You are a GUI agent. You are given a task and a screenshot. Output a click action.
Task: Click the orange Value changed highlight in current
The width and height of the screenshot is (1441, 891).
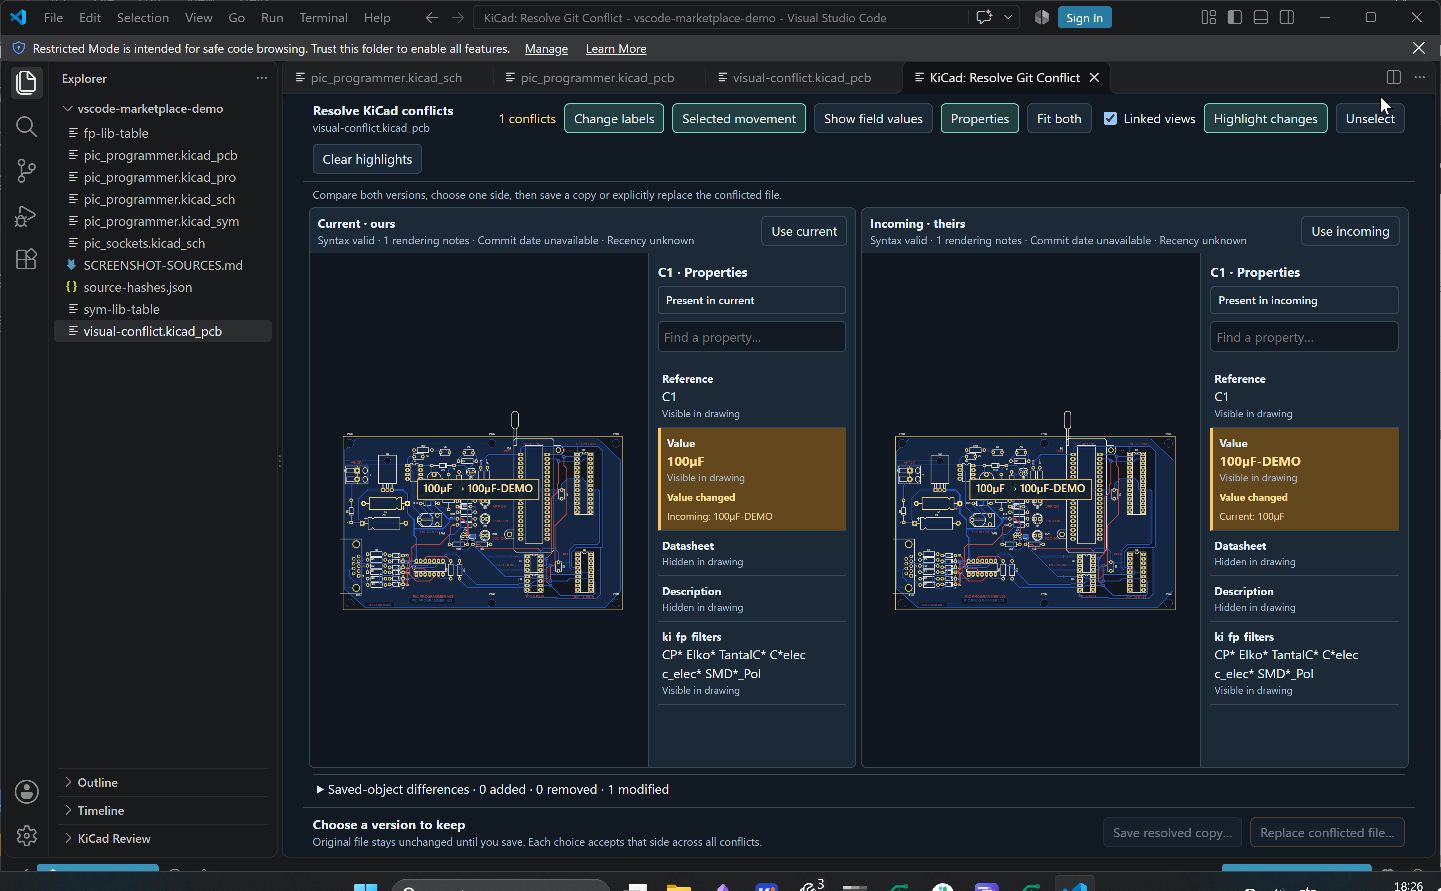click(x=752, y=479)
